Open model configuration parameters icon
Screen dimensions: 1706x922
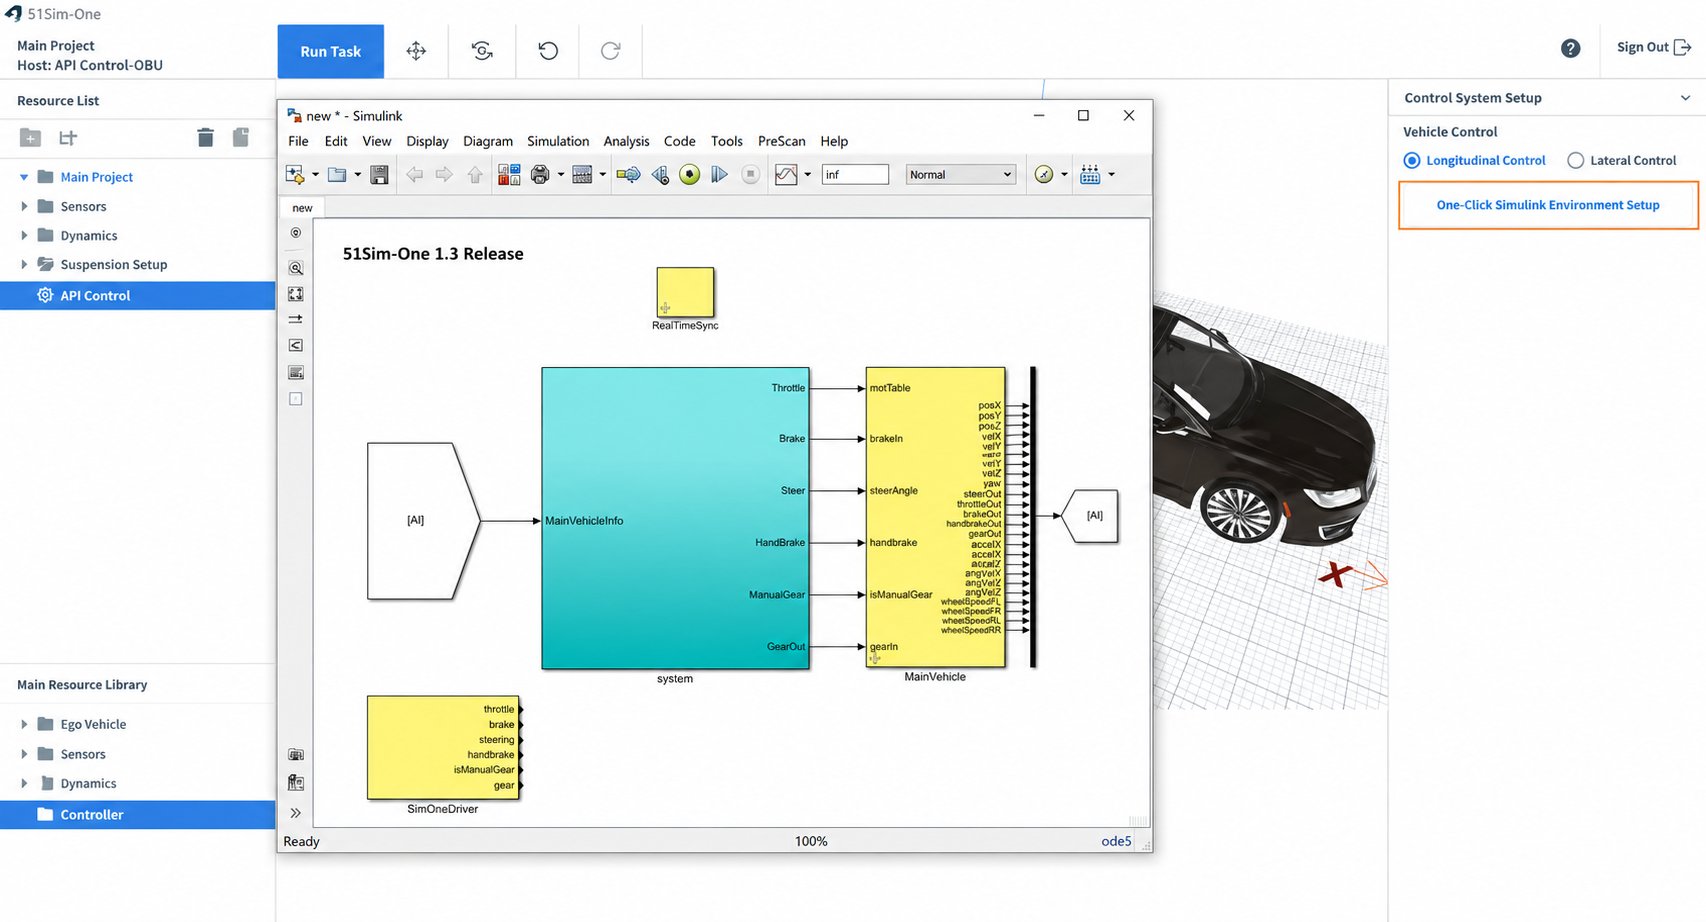(582, 175)
